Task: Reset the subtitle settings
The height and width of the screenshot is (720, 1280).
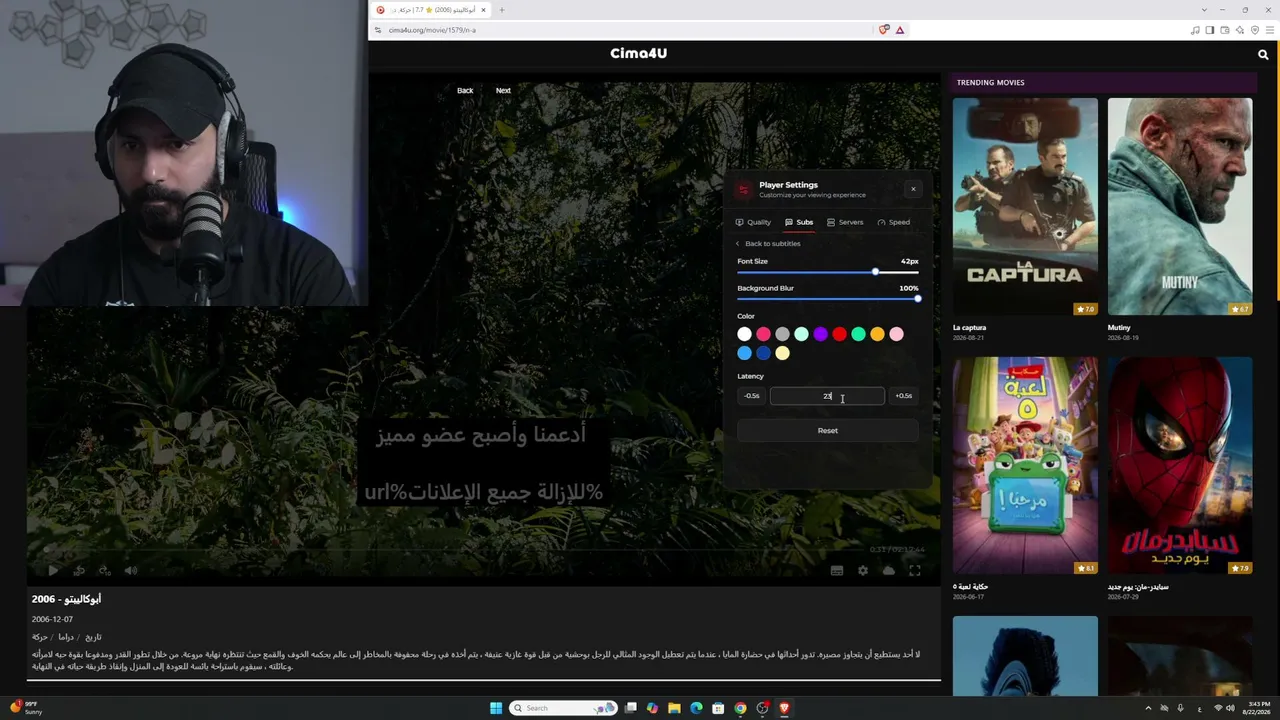Action: click(828, 431)
